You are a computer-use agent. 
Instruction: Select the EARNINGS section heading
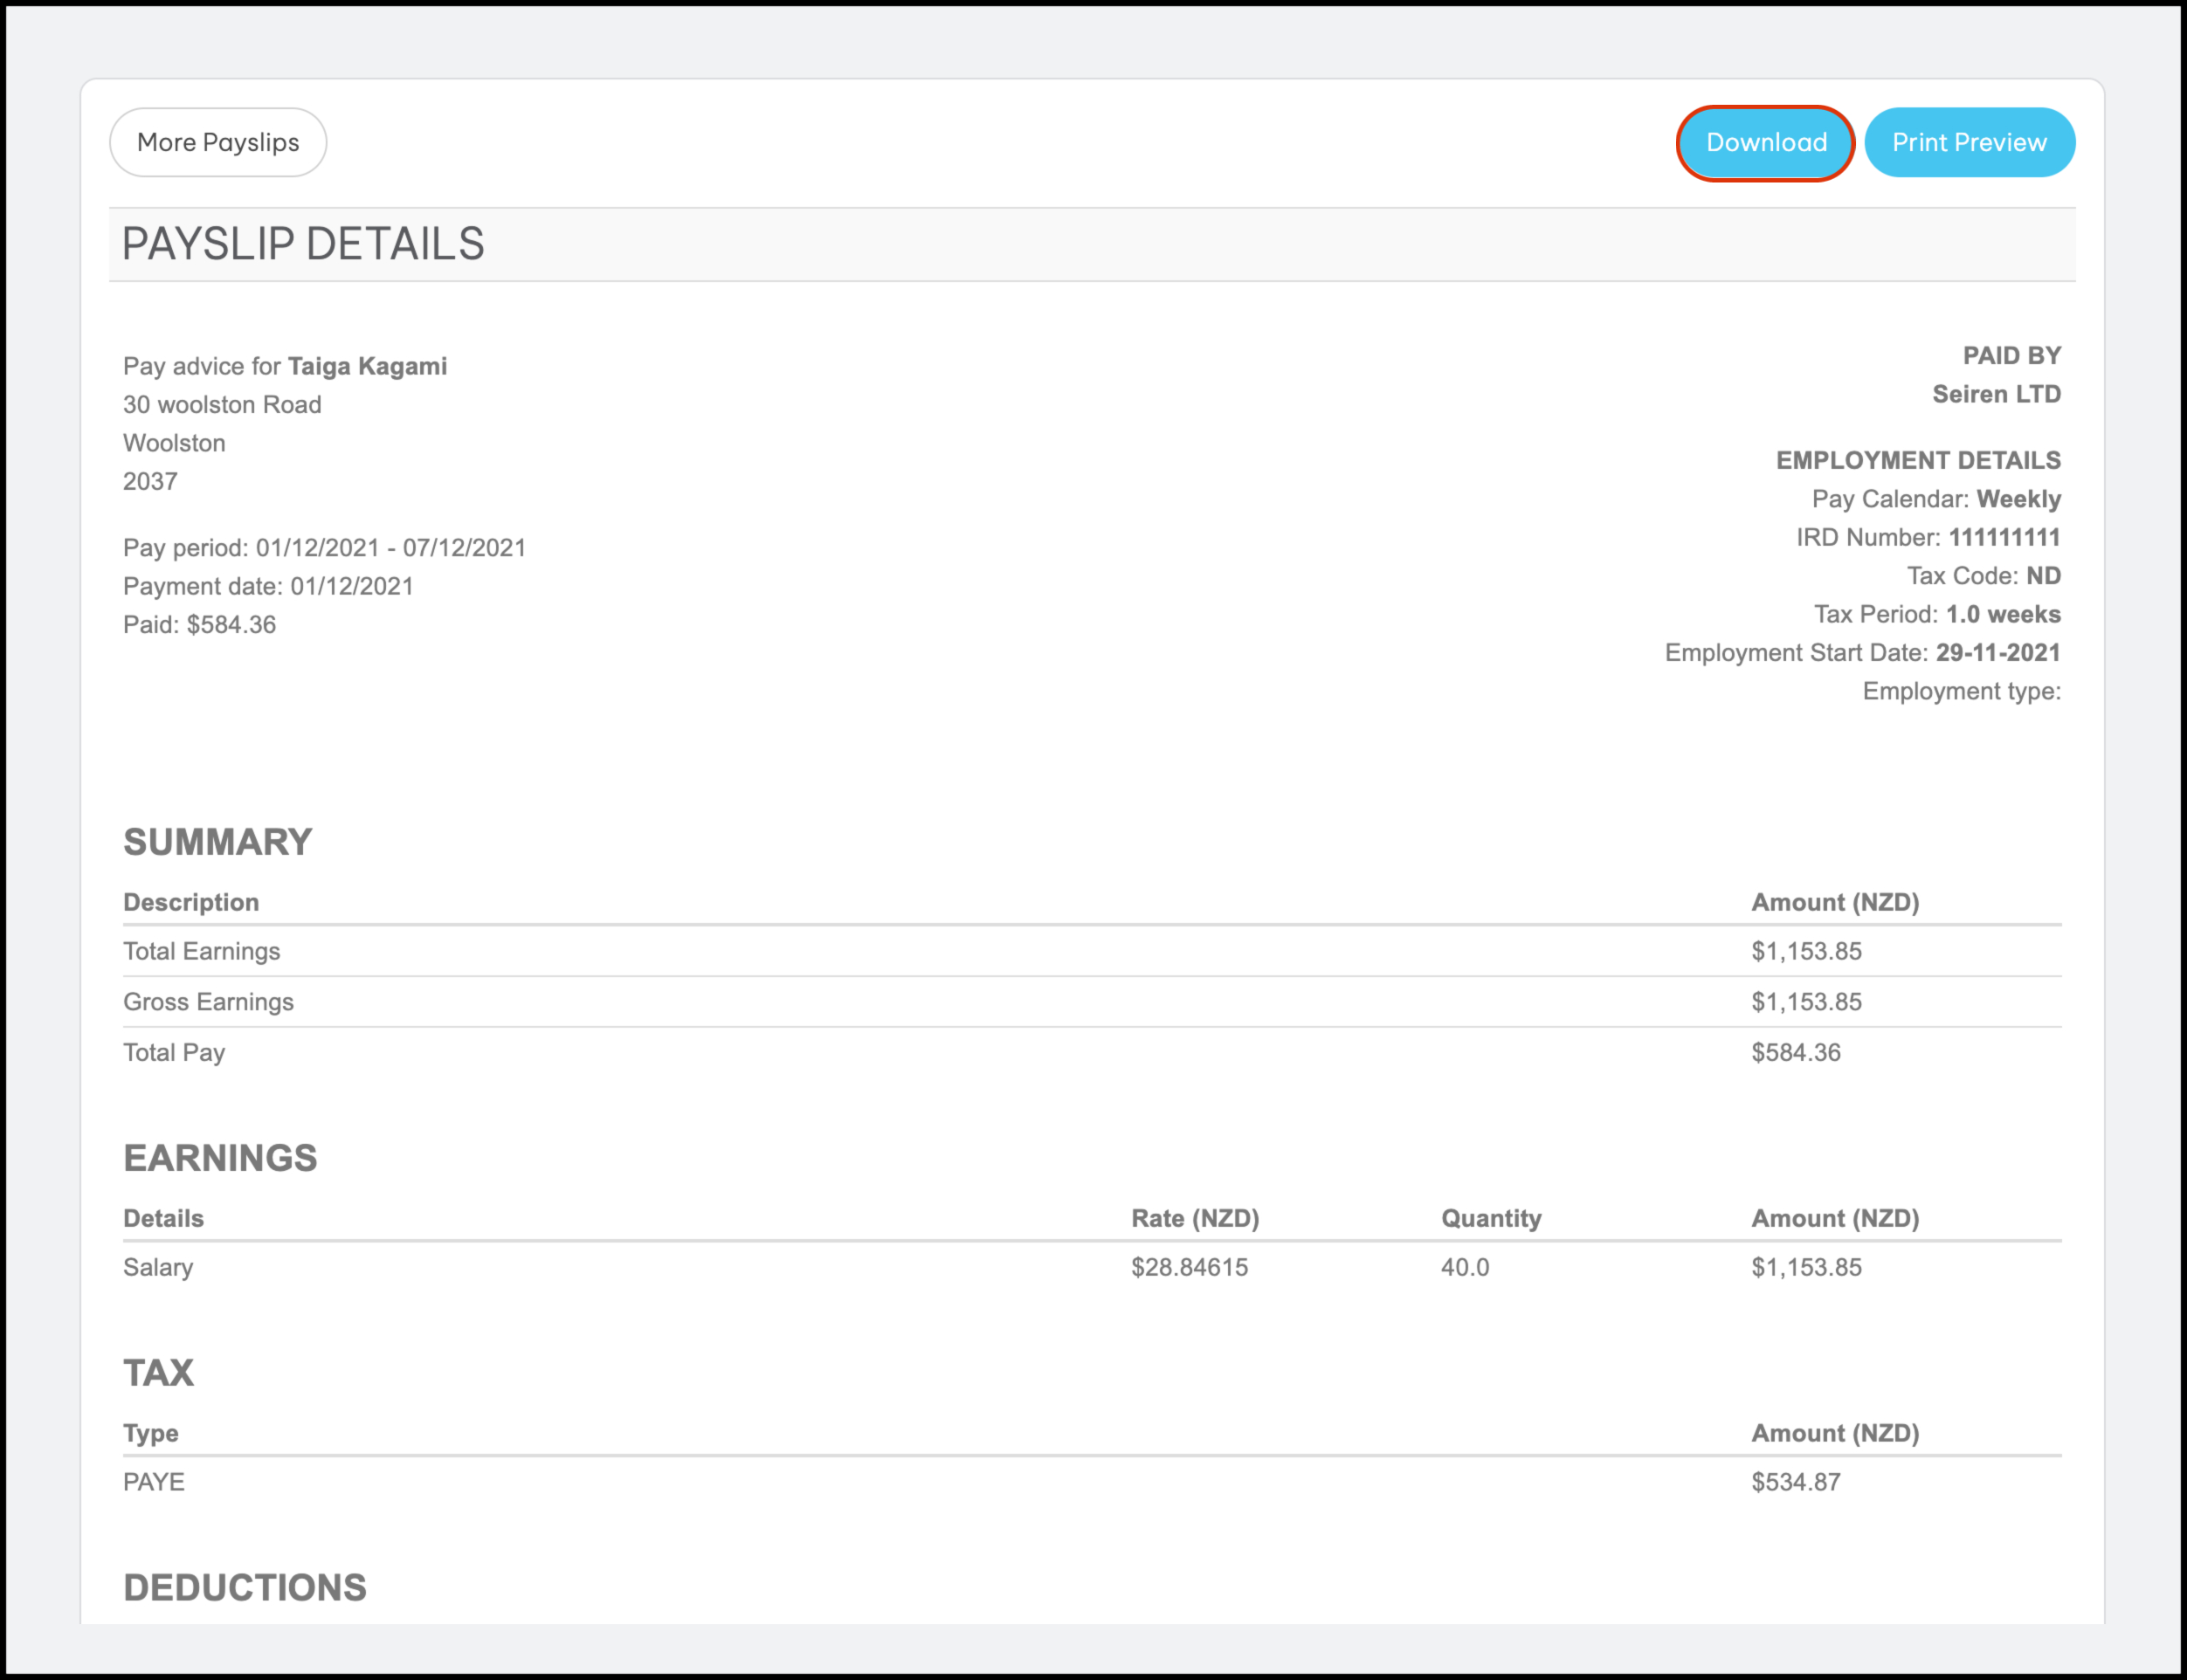coord(220,1158)
